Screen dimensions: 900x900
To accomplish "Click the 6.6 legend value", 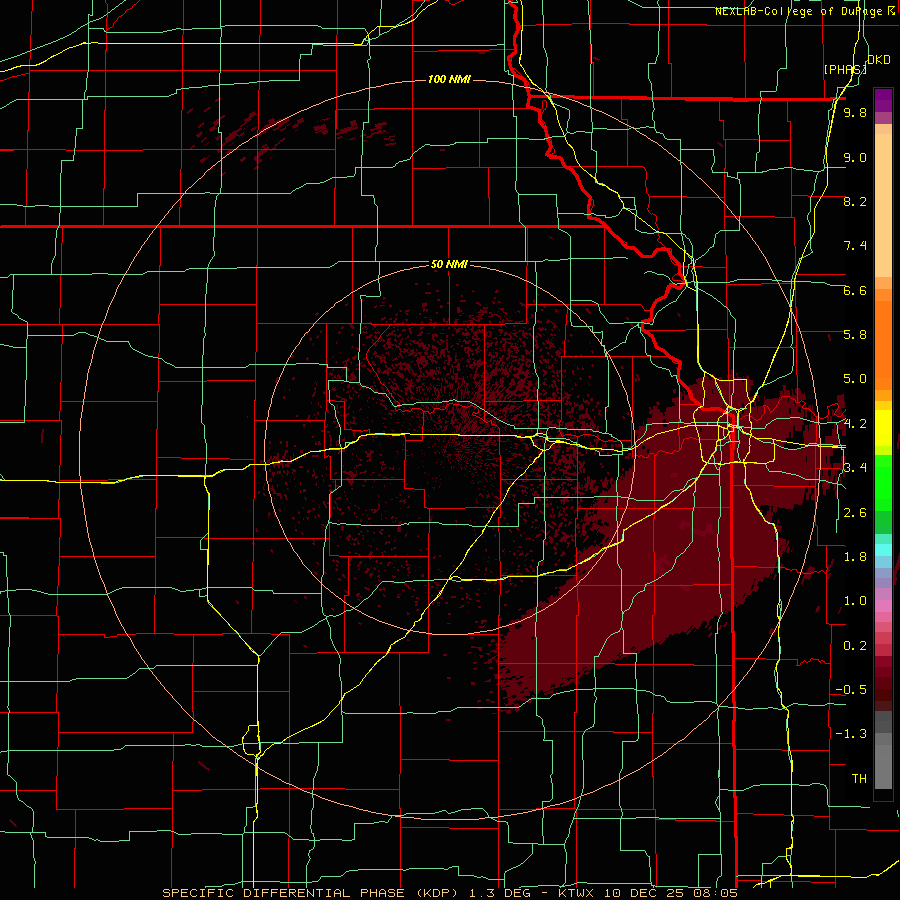I will tap(855, 290).
